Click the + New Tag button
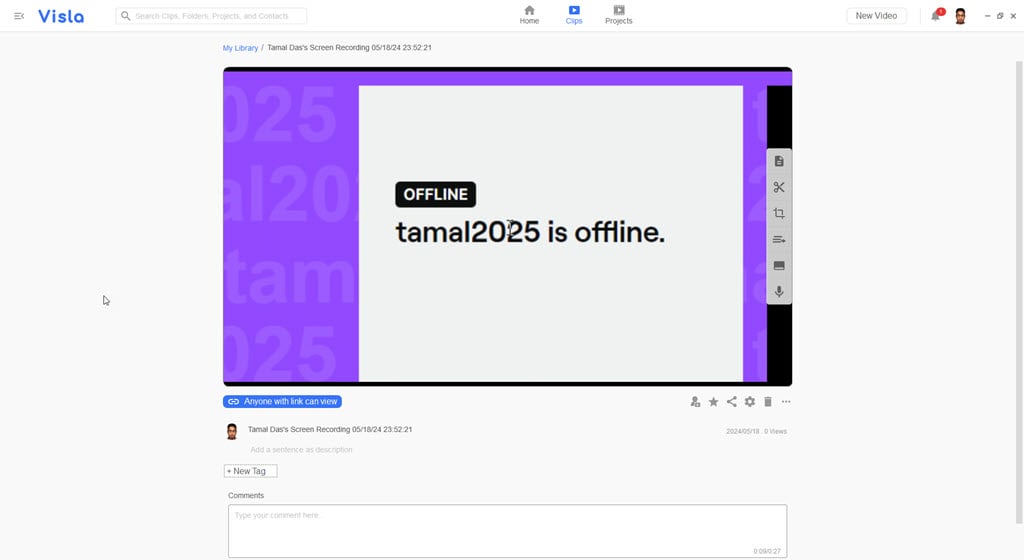1024x560 pixels. [250, 471]
